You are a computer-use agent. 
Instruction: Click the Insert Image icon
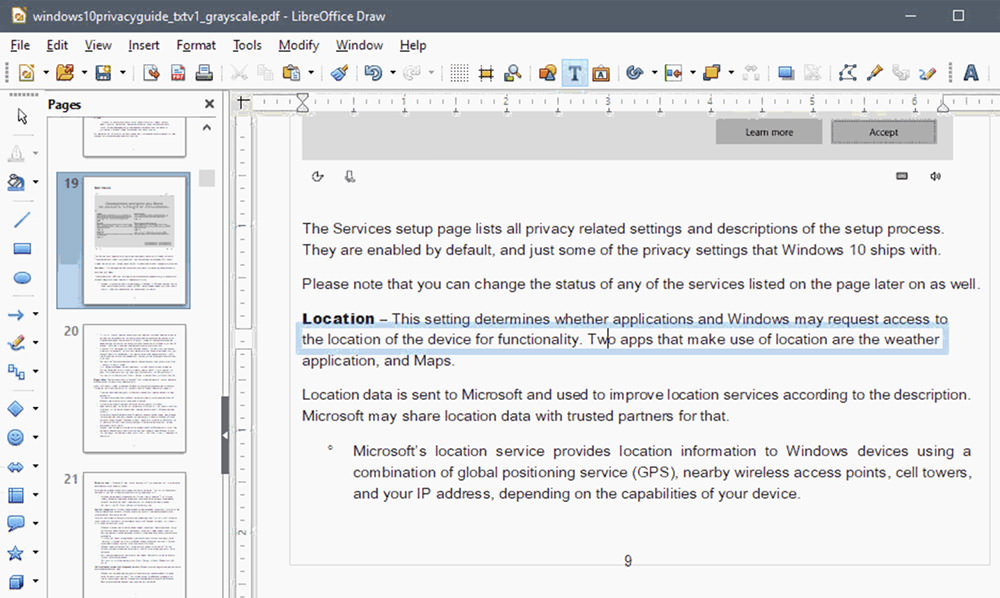[547, 73]
